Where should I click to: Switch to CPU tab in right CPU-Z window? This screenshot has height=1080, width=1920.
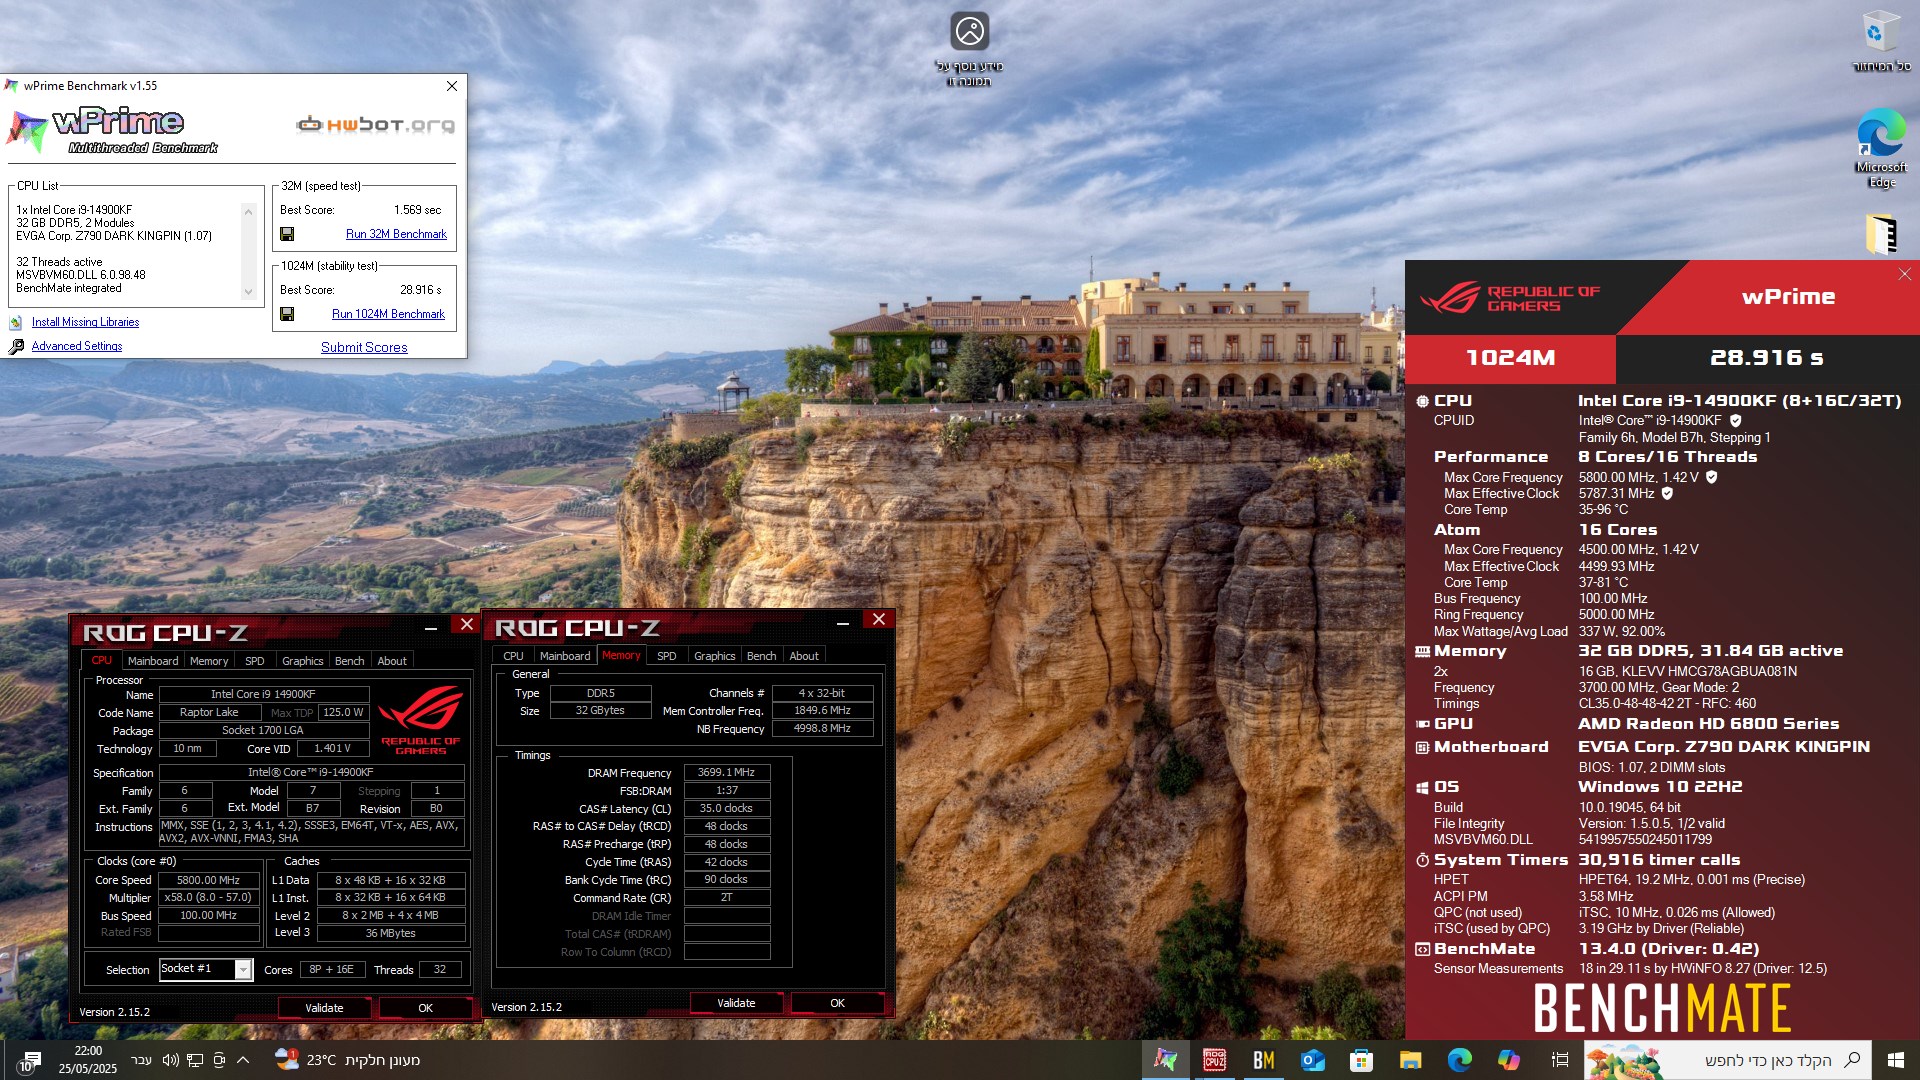(513, 656)
